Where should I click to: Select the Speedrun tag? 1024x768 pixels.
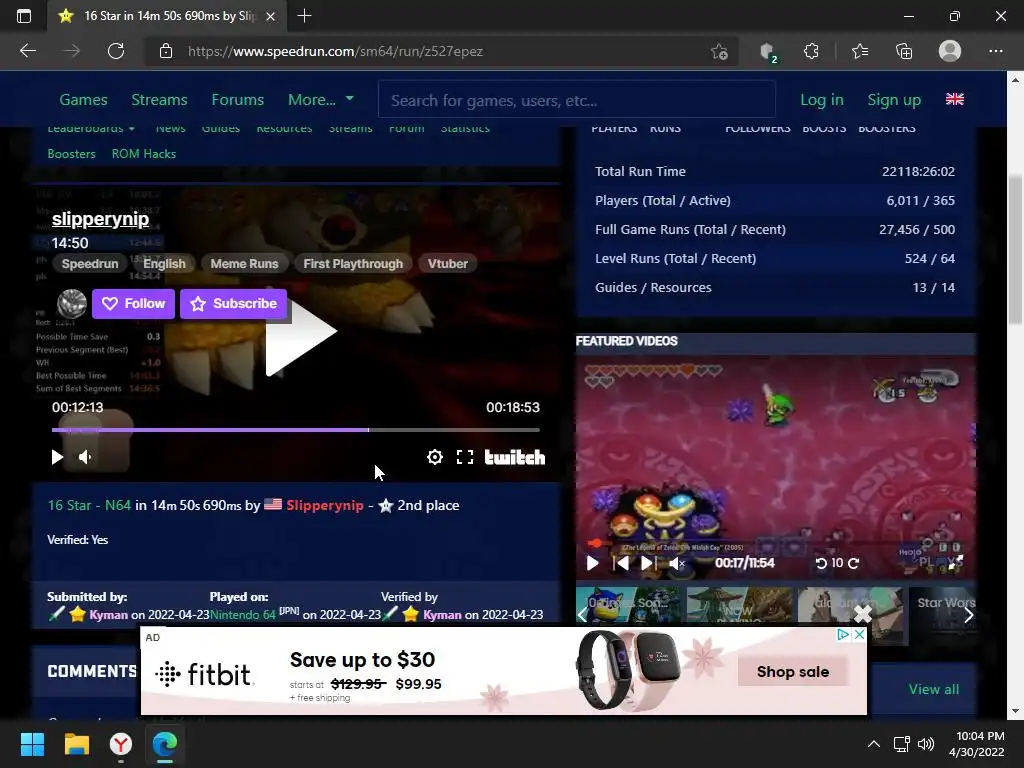click(89, 264)
